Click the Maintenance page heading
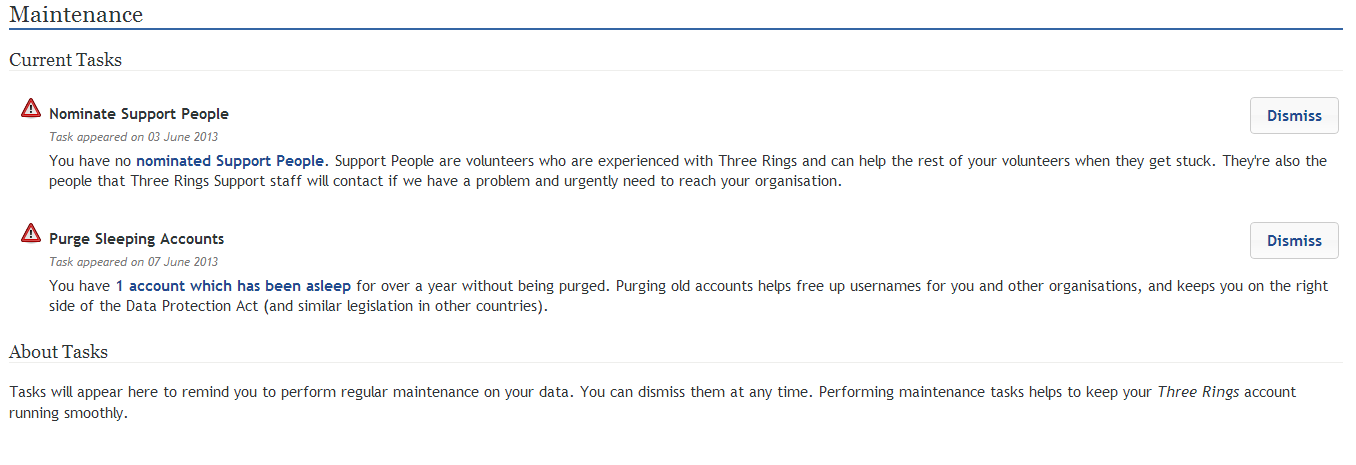 [x=76, y=15]
